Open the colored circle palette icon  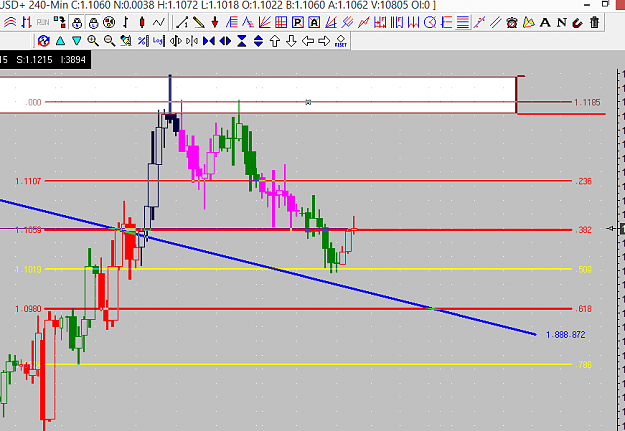tap(109, 22)
